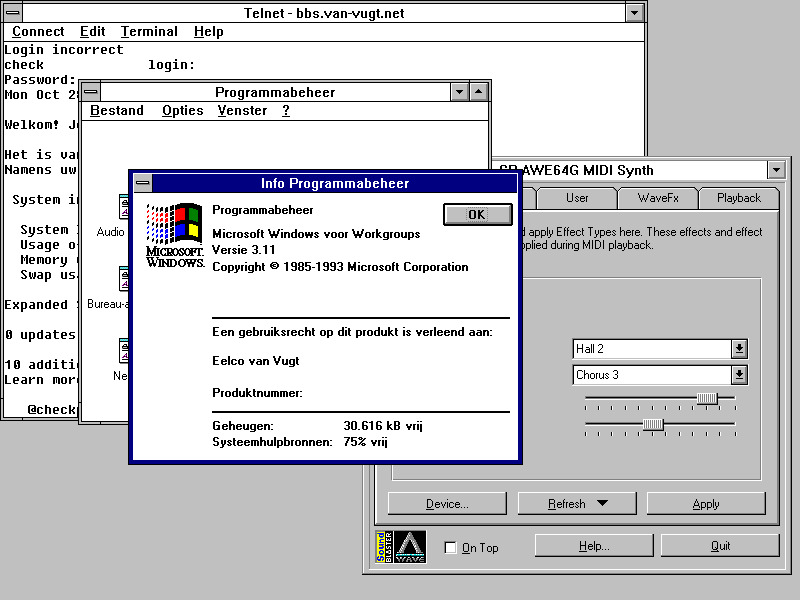The image size is (800, 600).
Task: Switch to the Playback tab
Action: coord(738,198)
